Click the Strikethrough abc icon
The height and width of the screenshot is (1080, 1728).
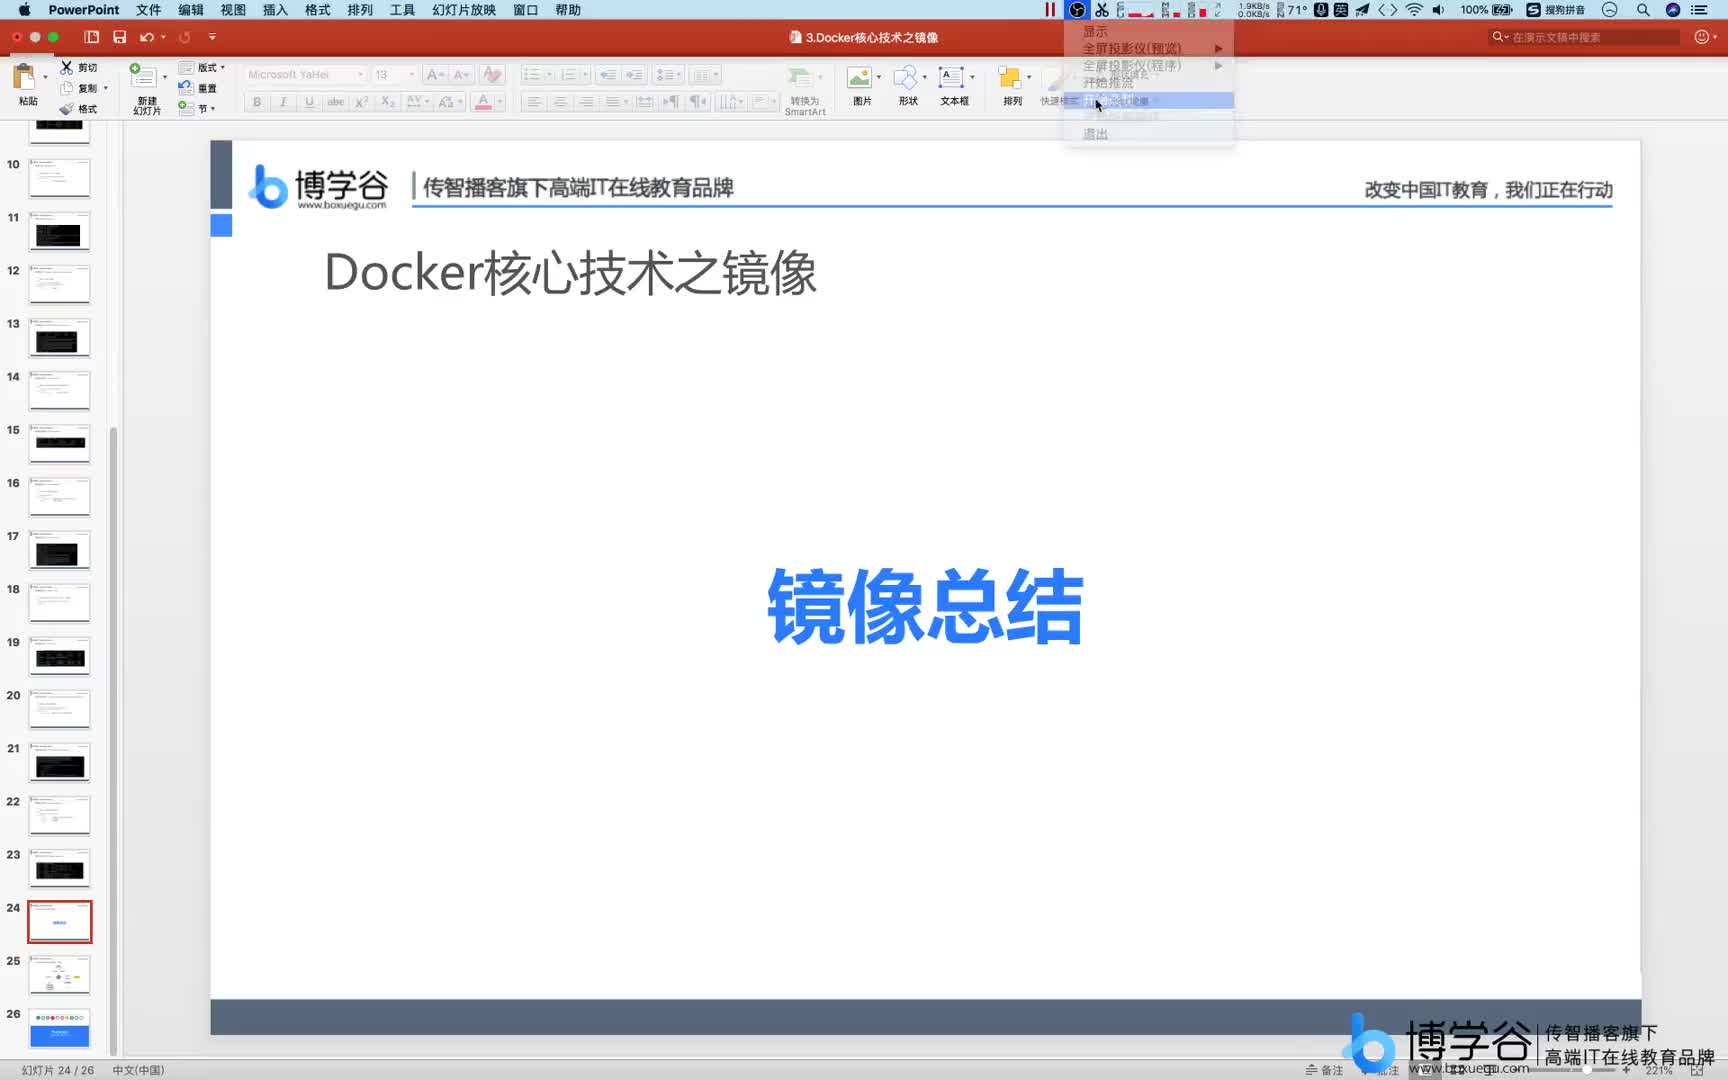336,102
